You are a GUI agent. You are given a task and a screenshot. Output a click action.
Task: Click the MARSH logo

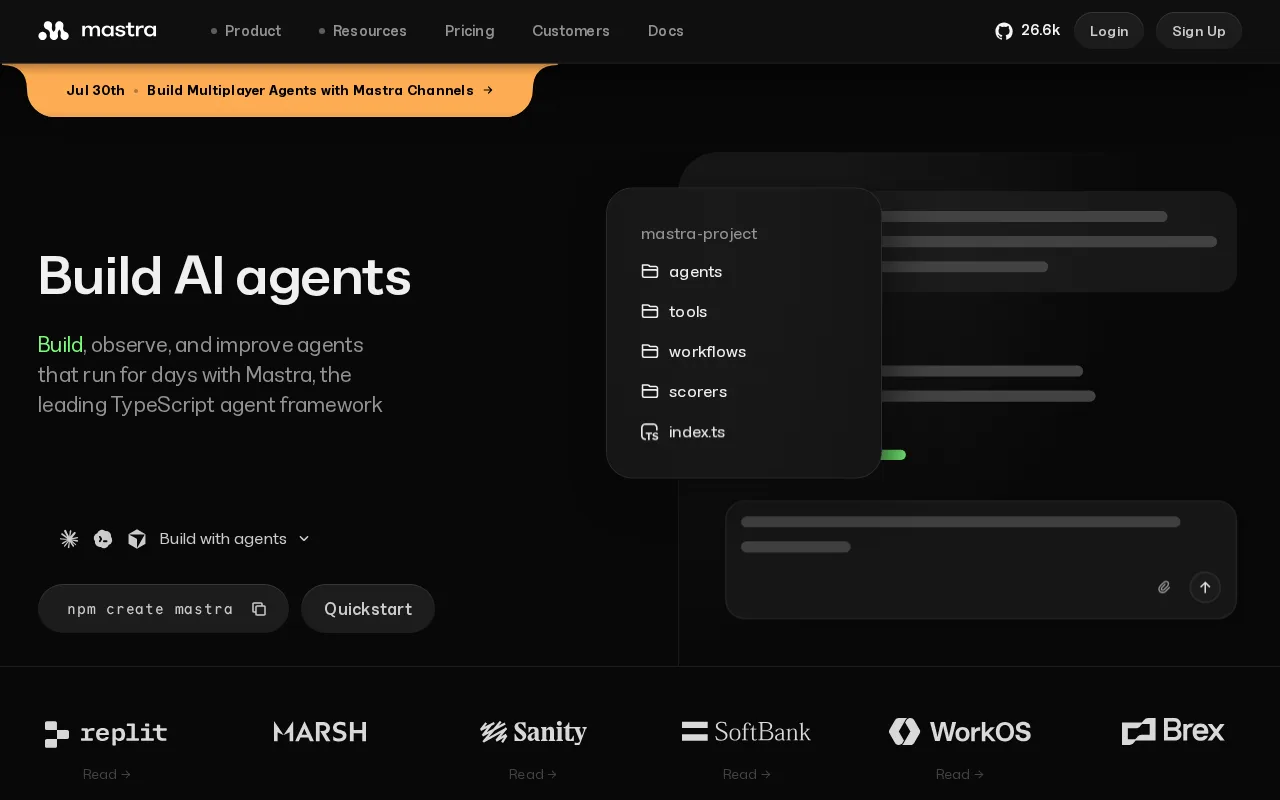(320, 732)
